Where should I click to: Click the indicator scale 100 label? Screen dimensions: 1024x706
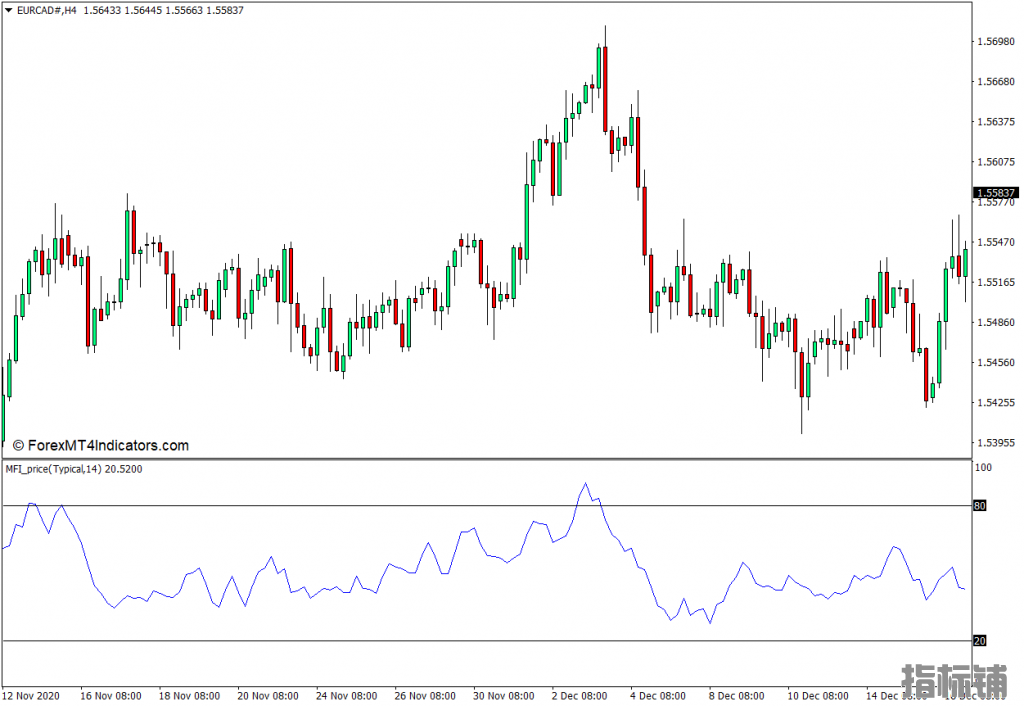(983, 468)
